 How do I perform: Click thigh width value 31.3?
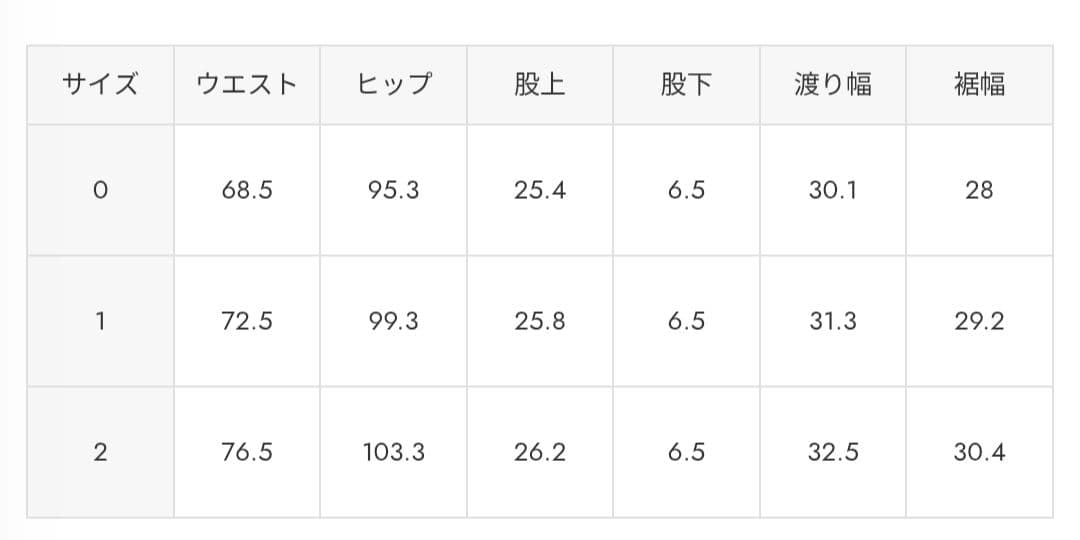[833, 321]
